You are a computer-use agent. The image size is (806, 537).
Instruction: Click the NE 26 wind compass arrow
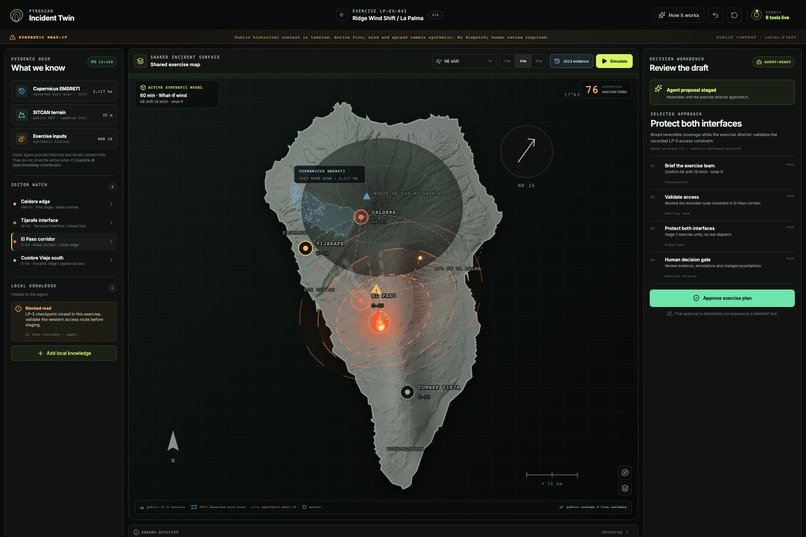[x=526, y=151]
